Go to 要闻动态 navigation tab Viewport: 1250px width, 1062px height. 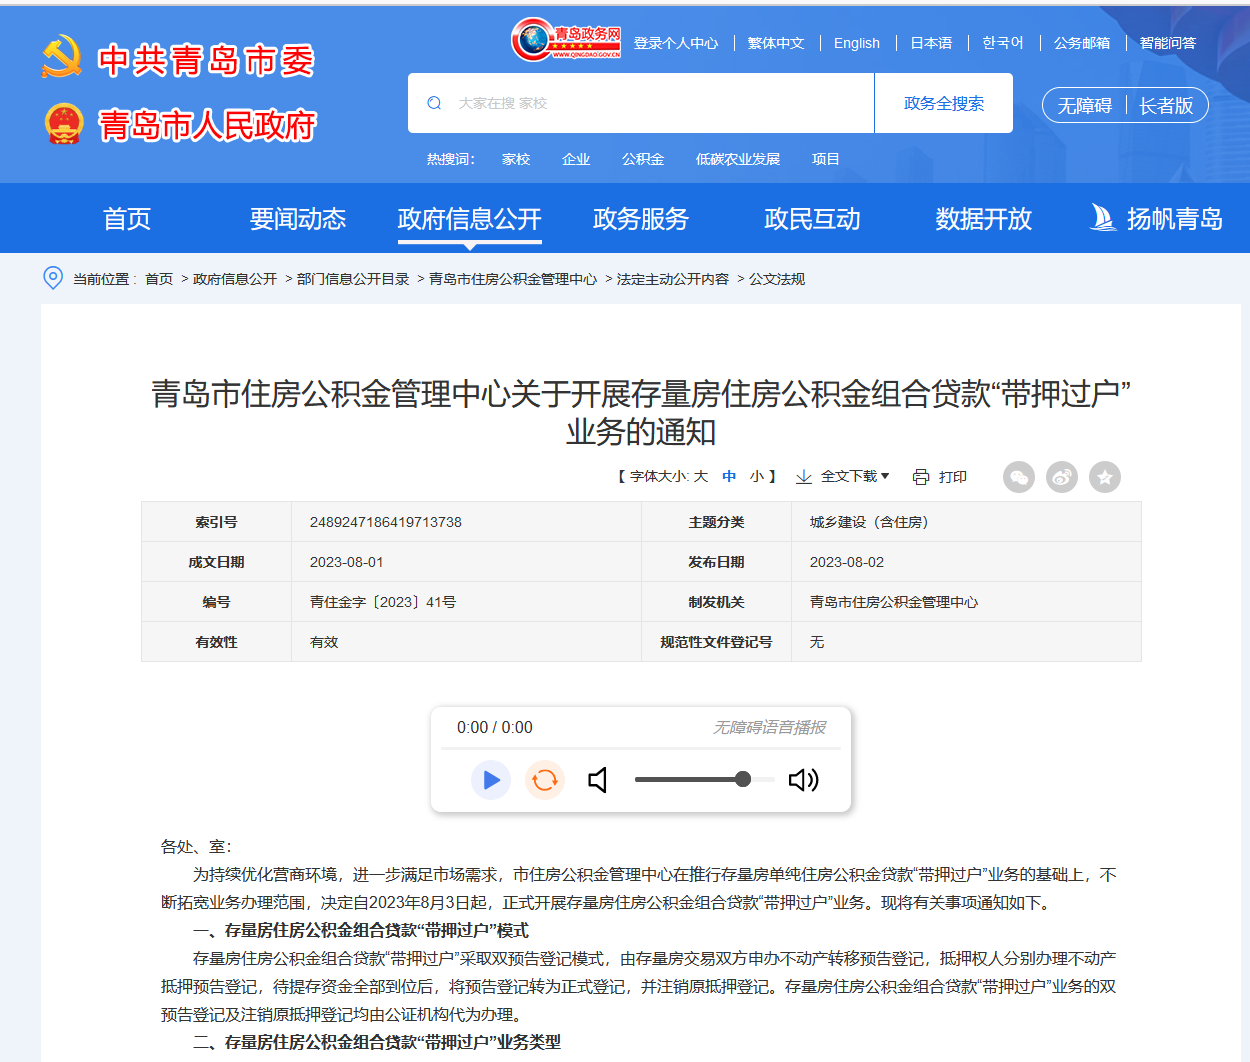pyautogui.click(x=298, y=219)
